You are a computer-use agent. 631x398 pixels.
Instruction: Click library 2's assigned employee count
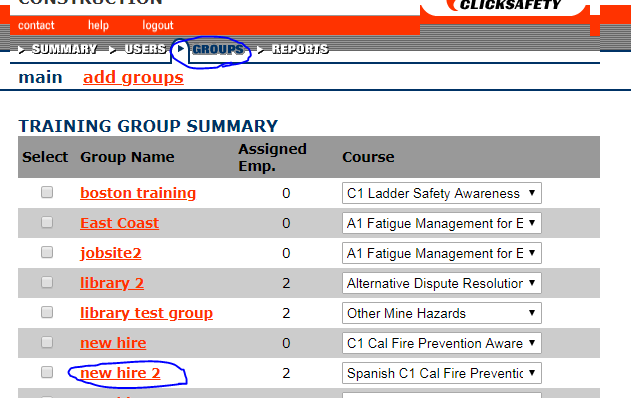(286, 283)
